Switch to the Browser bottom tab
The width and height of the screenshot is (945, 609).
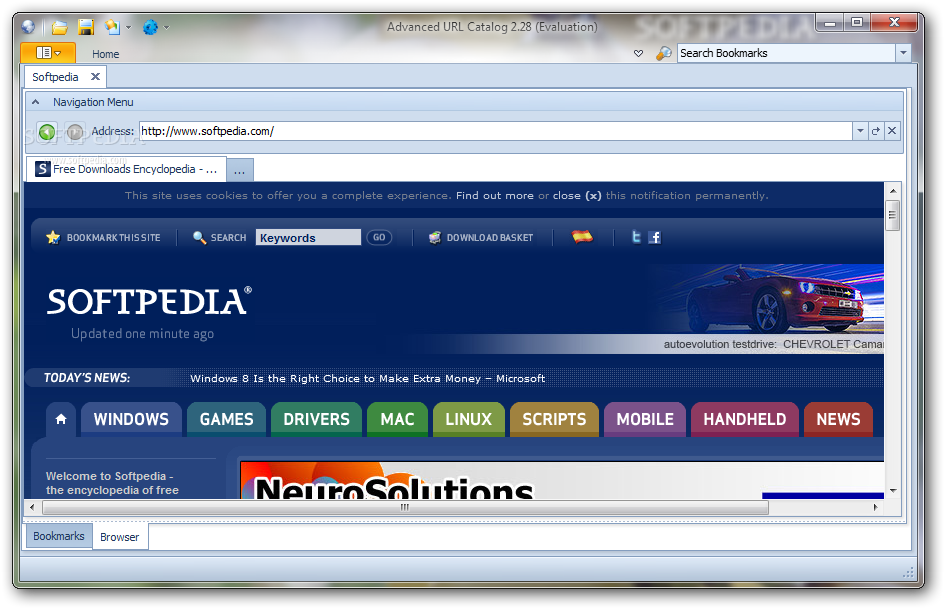pos(119,537)
